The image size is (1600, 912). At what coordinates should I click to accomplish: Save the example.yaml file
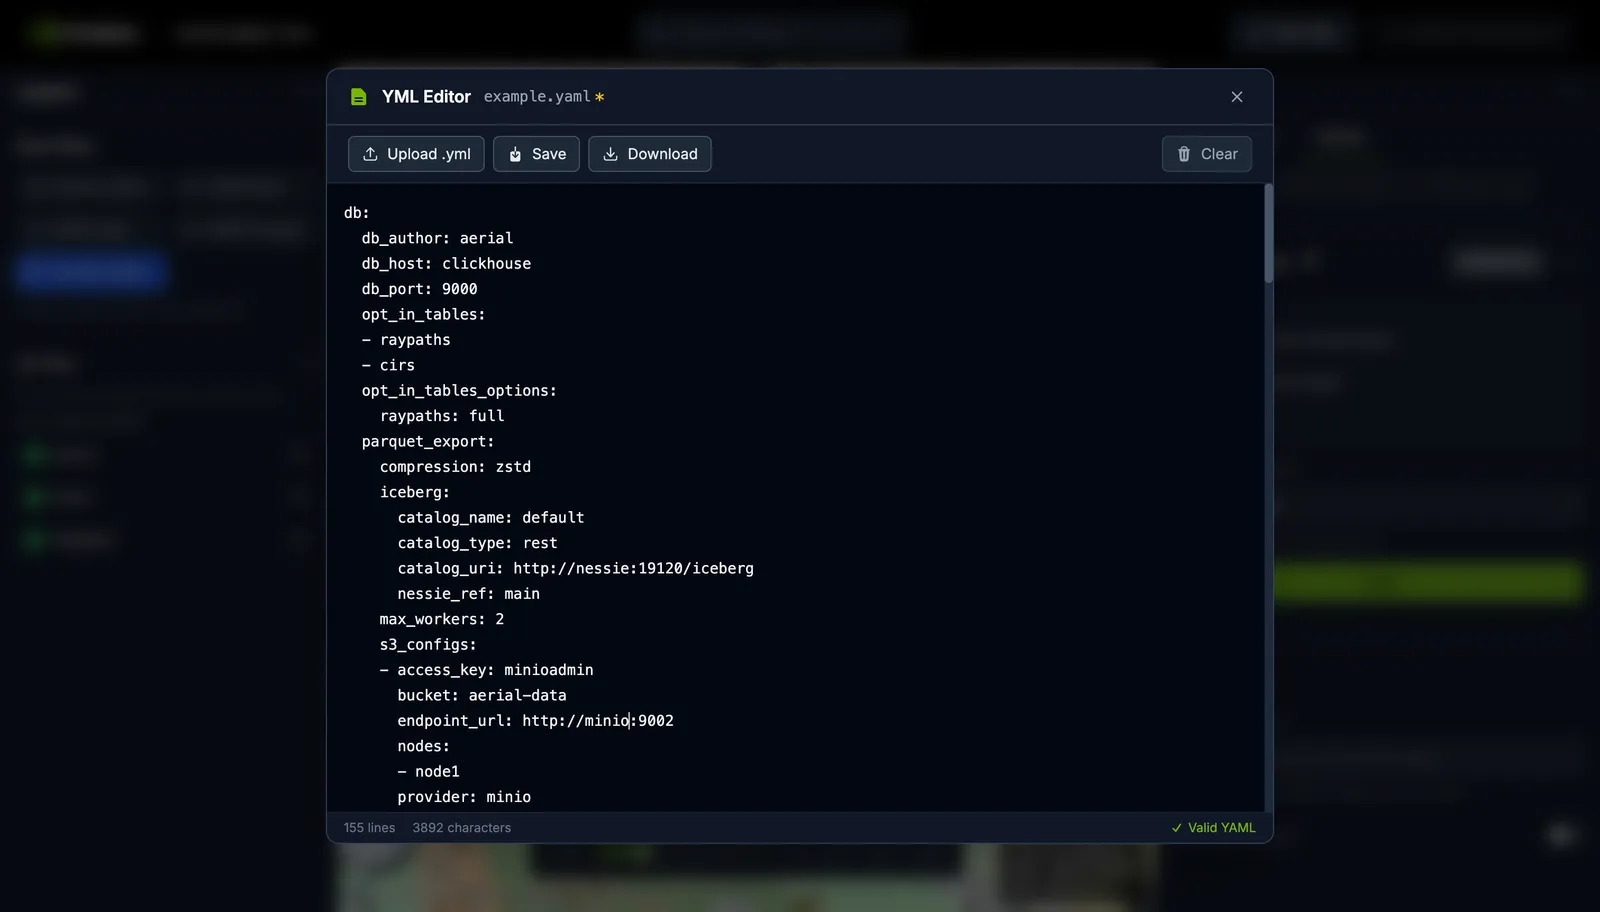pyautogui.click(x=536, y=154)
